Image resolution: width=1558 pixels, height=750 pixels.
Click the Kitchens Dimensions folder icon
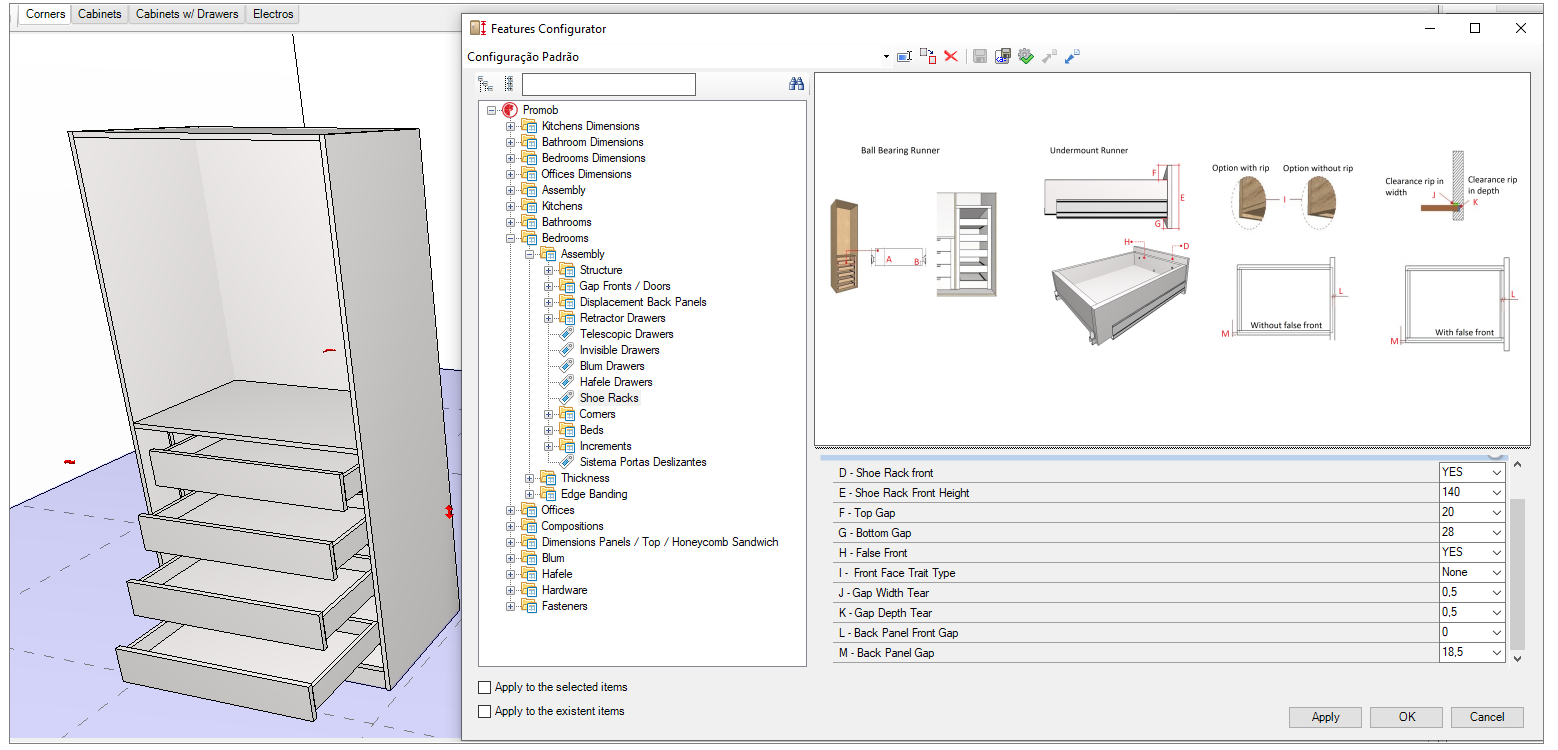coord(529,126)
